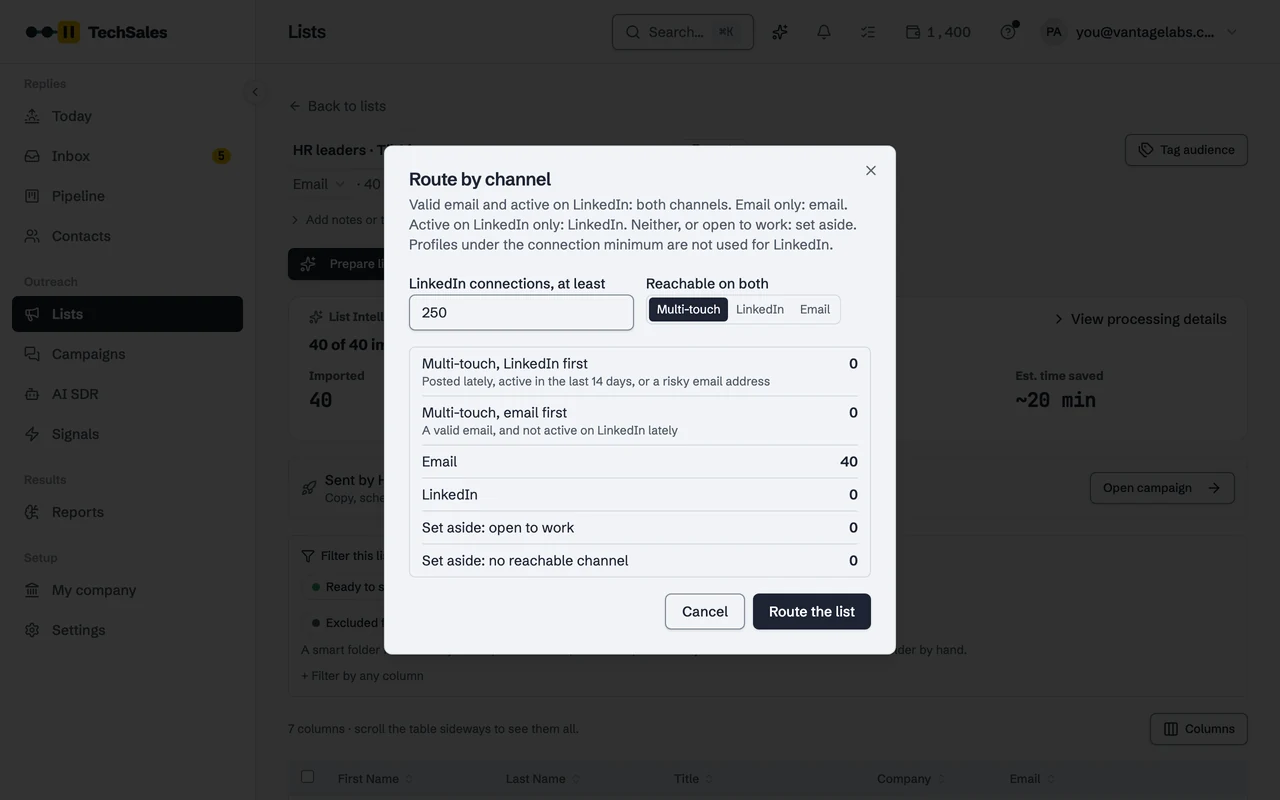Click the credits wallet showing 1,400
The image size is (1280, 800).
[x=938, y=32]
